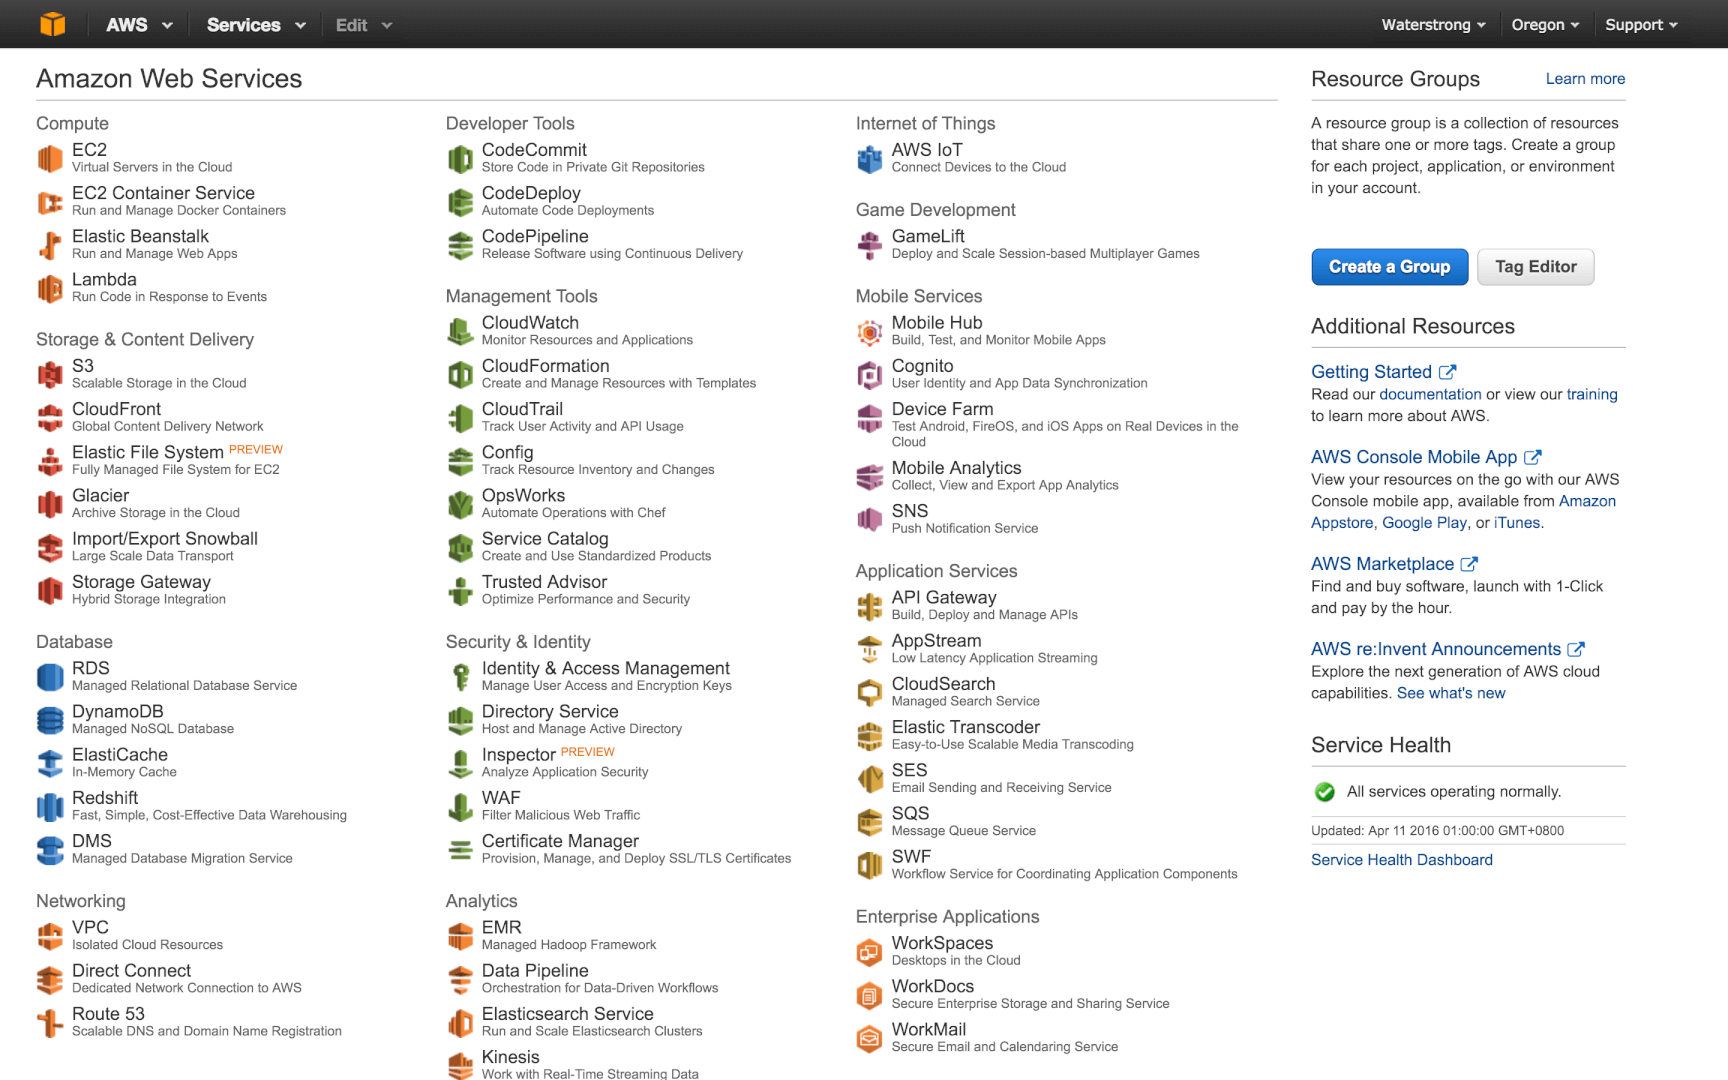The image size is (1728, 1080).
Task: Follow the Learn more link
Action: point(1585,79)
